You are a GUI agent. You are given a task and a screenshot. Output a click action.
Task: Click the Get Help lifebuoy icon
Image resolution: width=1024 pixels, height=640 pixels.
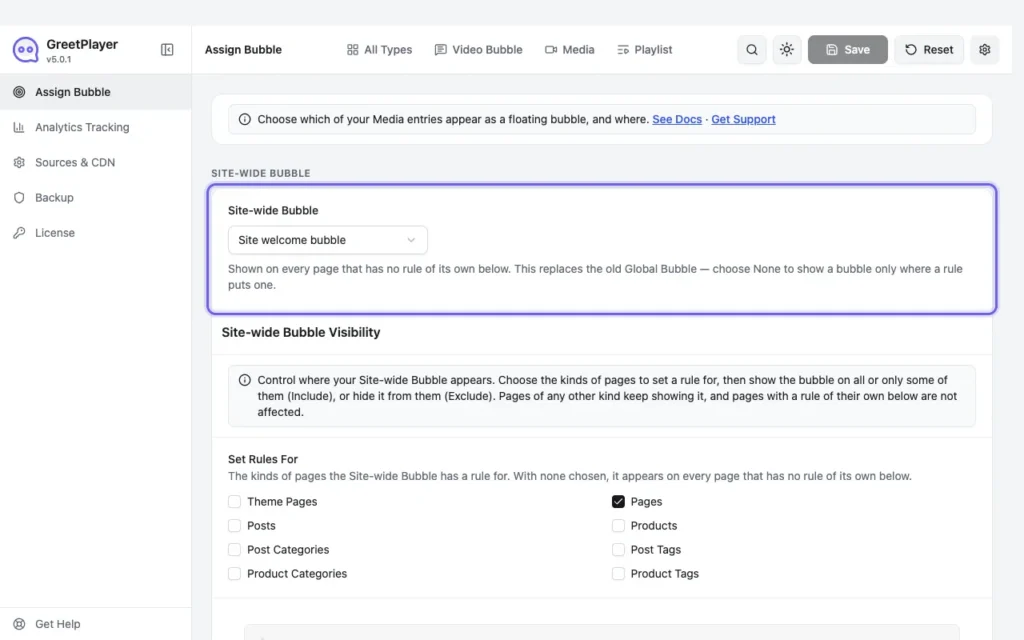click(x=20, y=624)
